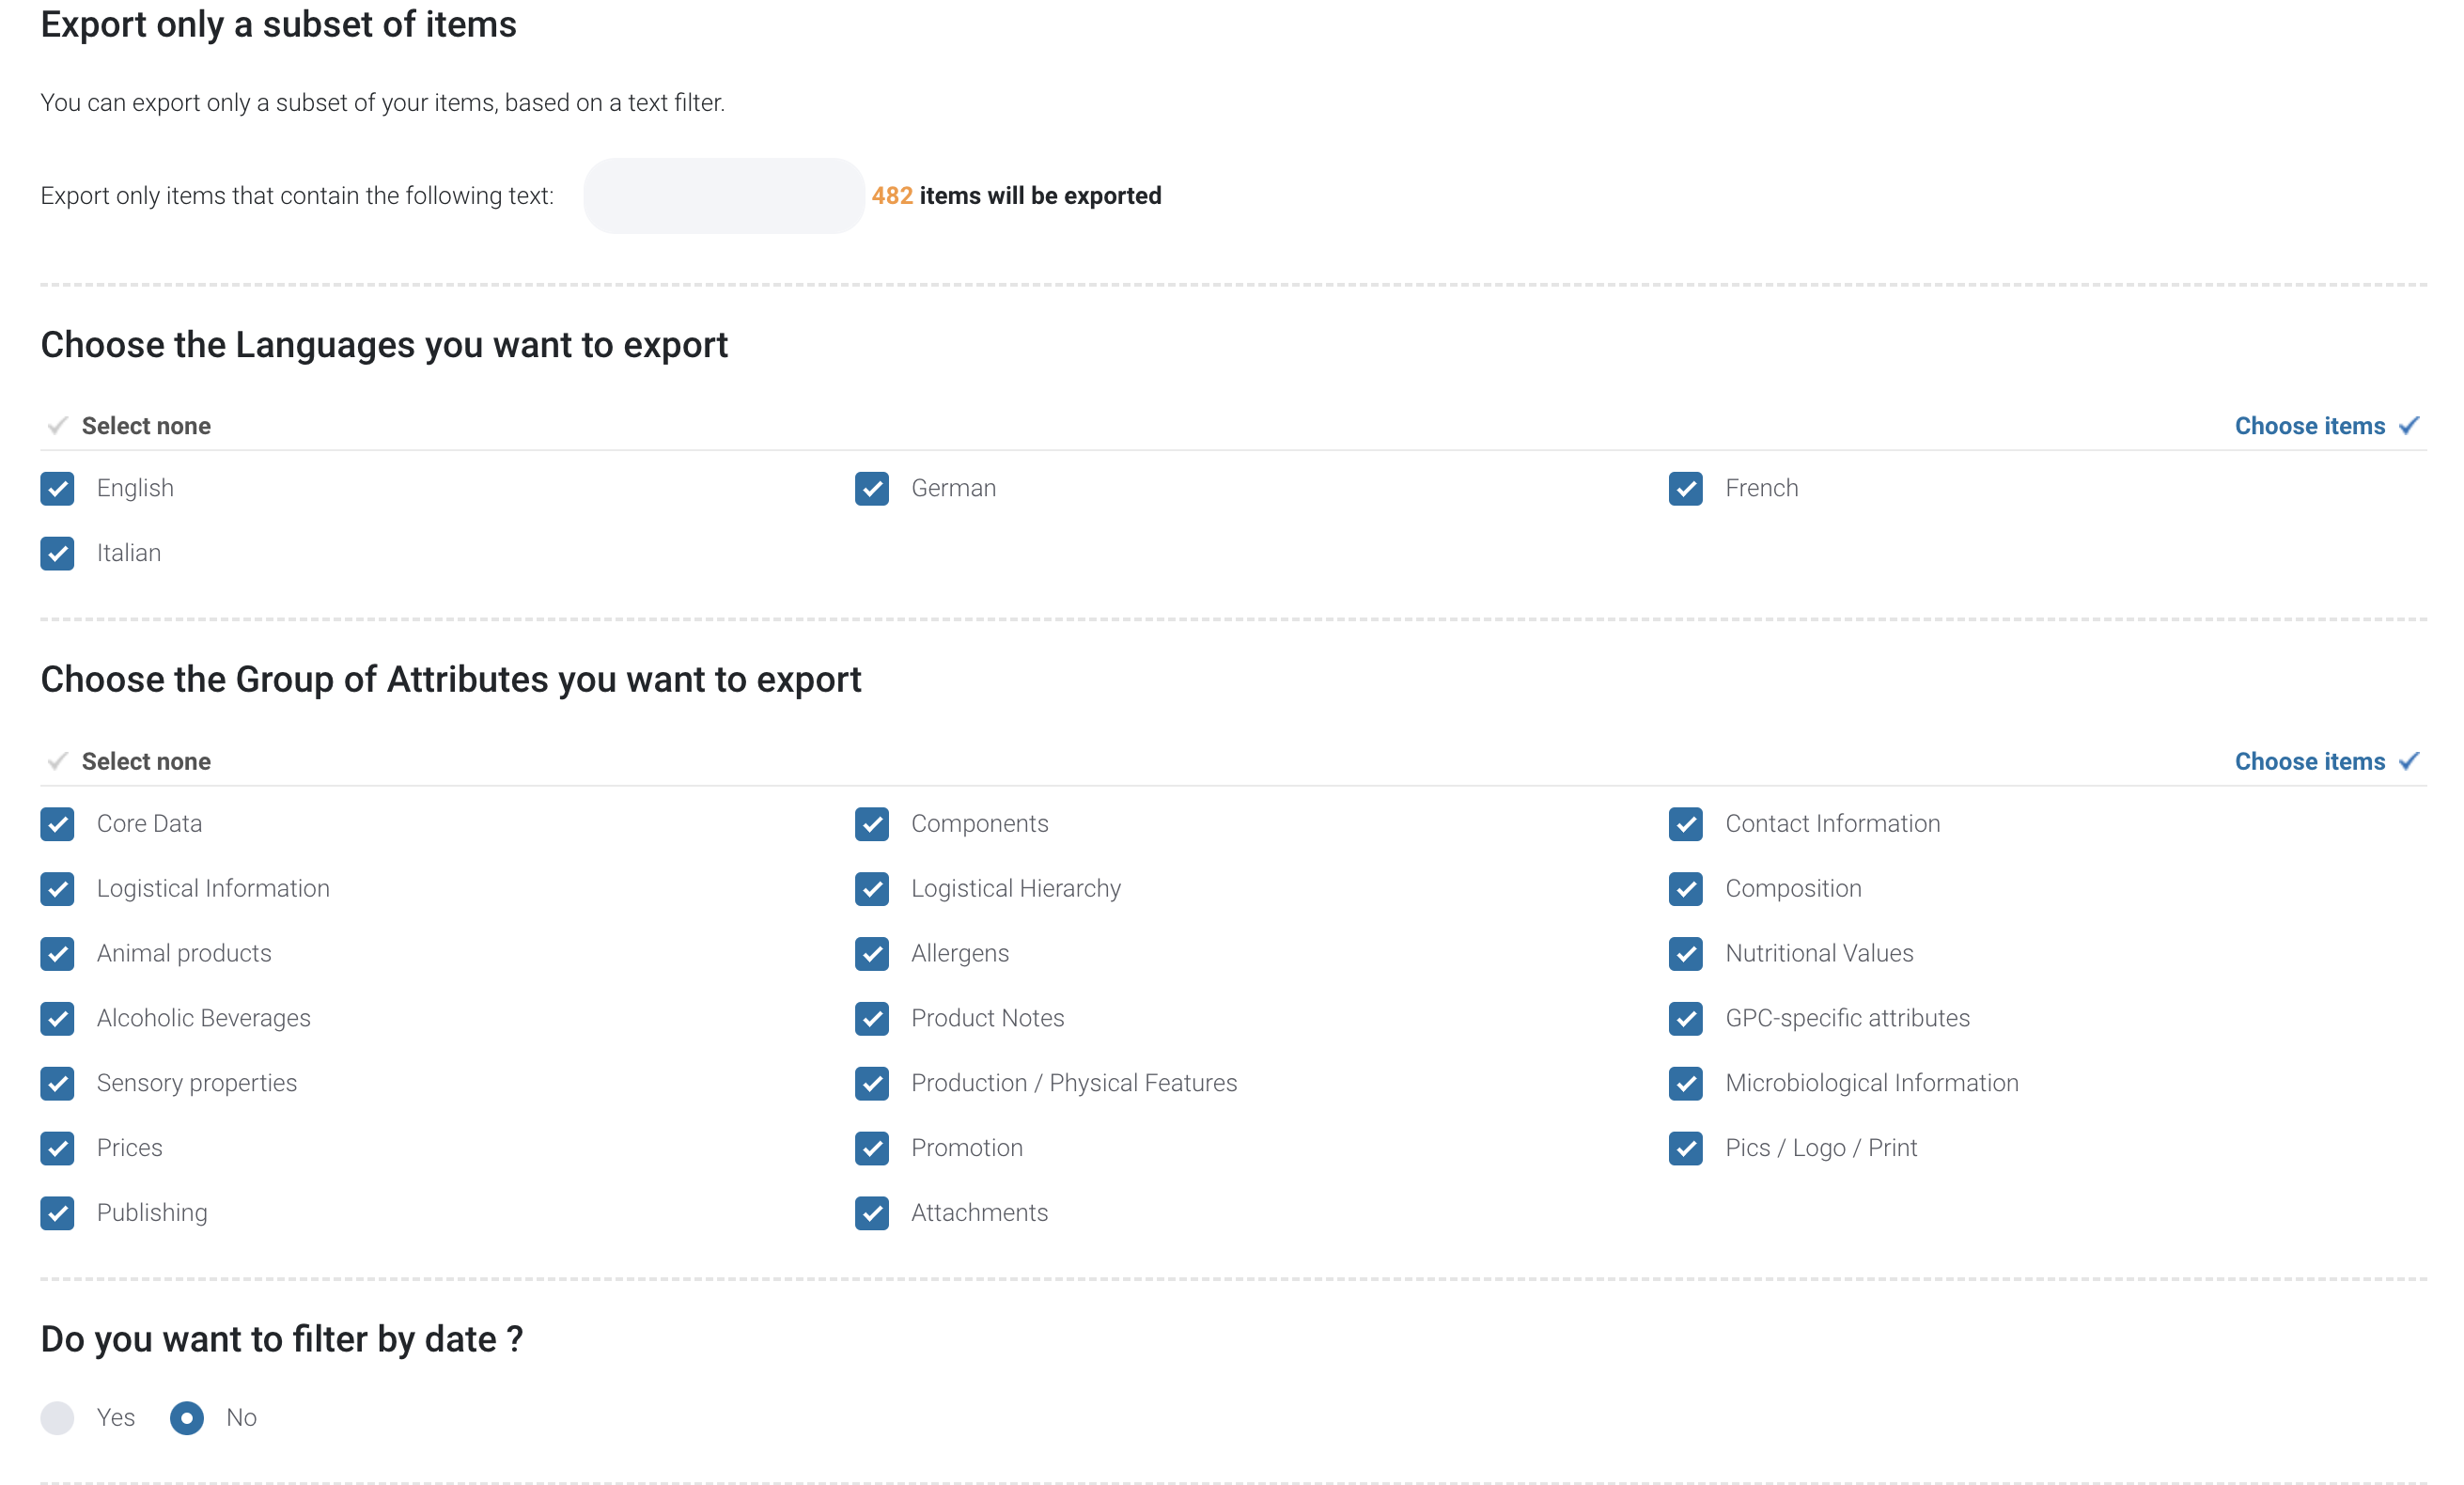This screenshot has width=2464, height=1485.
Task: Toggle the French language checkbox
Action: (x=1685, y=488)
